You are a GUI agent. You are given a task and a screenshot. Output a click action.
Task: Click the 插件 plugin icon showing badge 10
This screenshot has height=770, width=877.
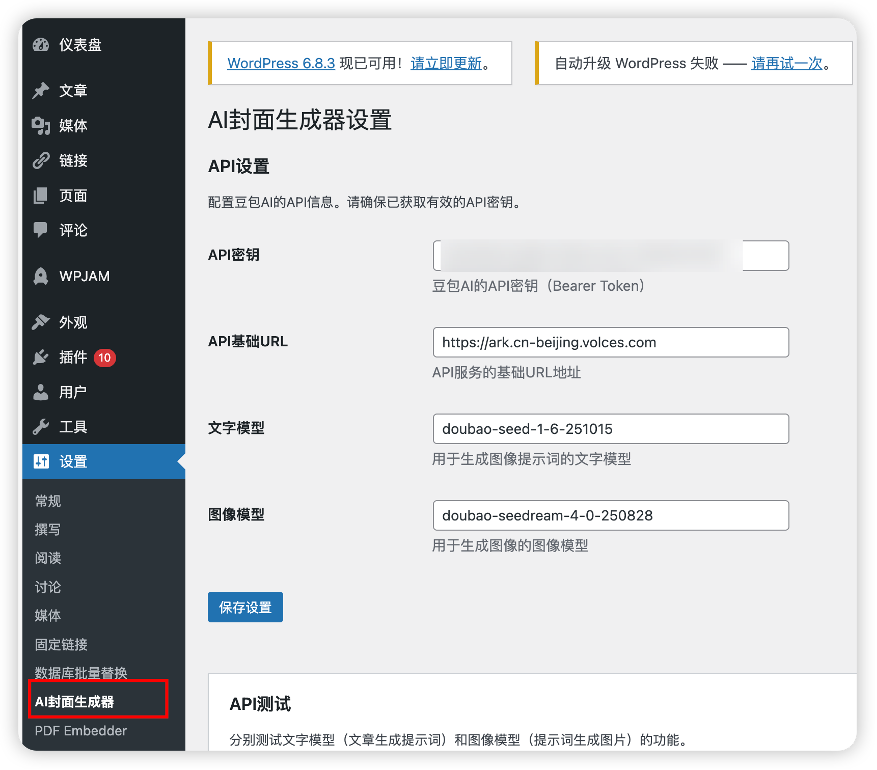coord(40,356)
